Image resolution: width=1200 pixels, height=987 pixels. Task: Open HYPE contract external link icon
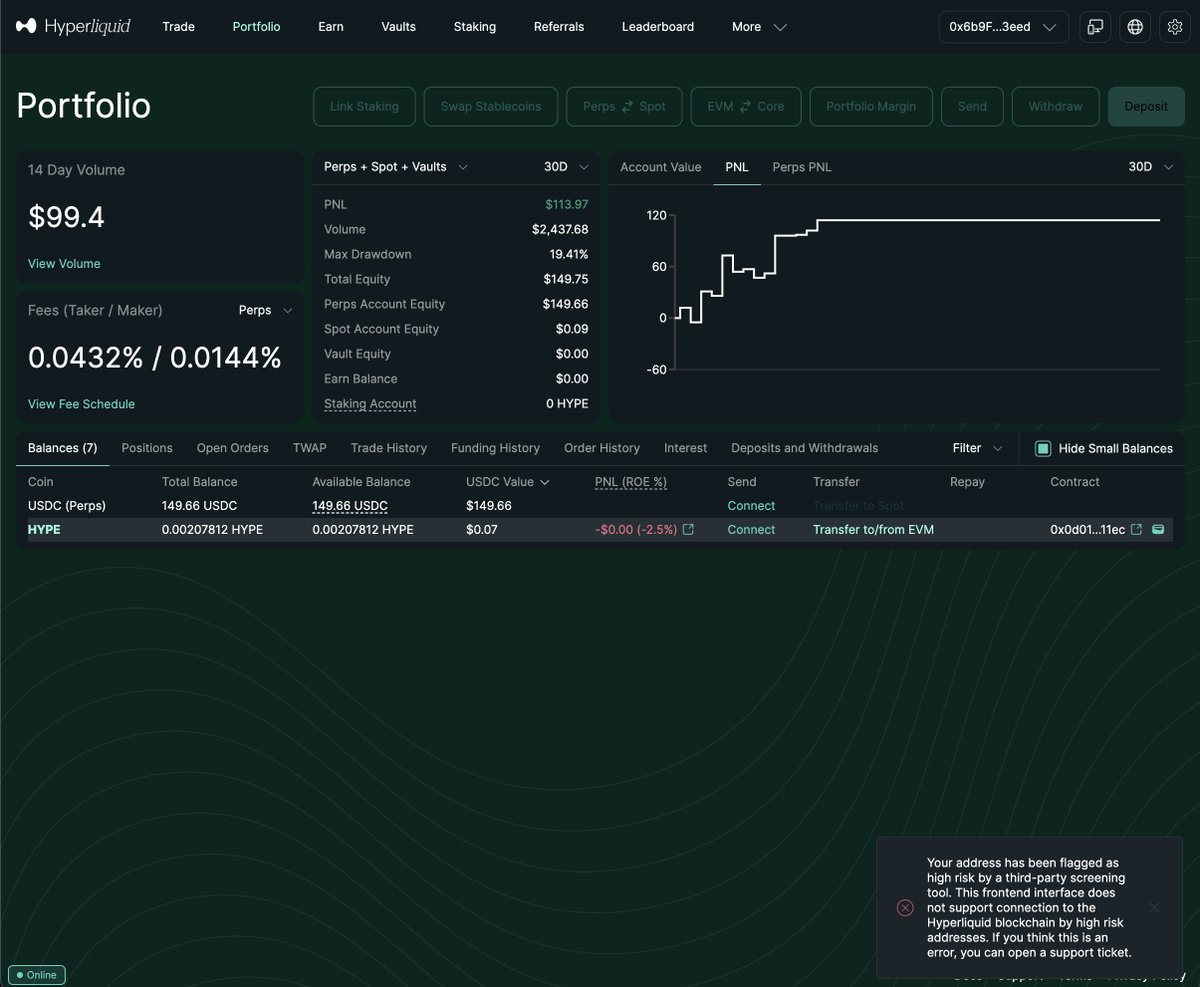[x=1136, y=530]
